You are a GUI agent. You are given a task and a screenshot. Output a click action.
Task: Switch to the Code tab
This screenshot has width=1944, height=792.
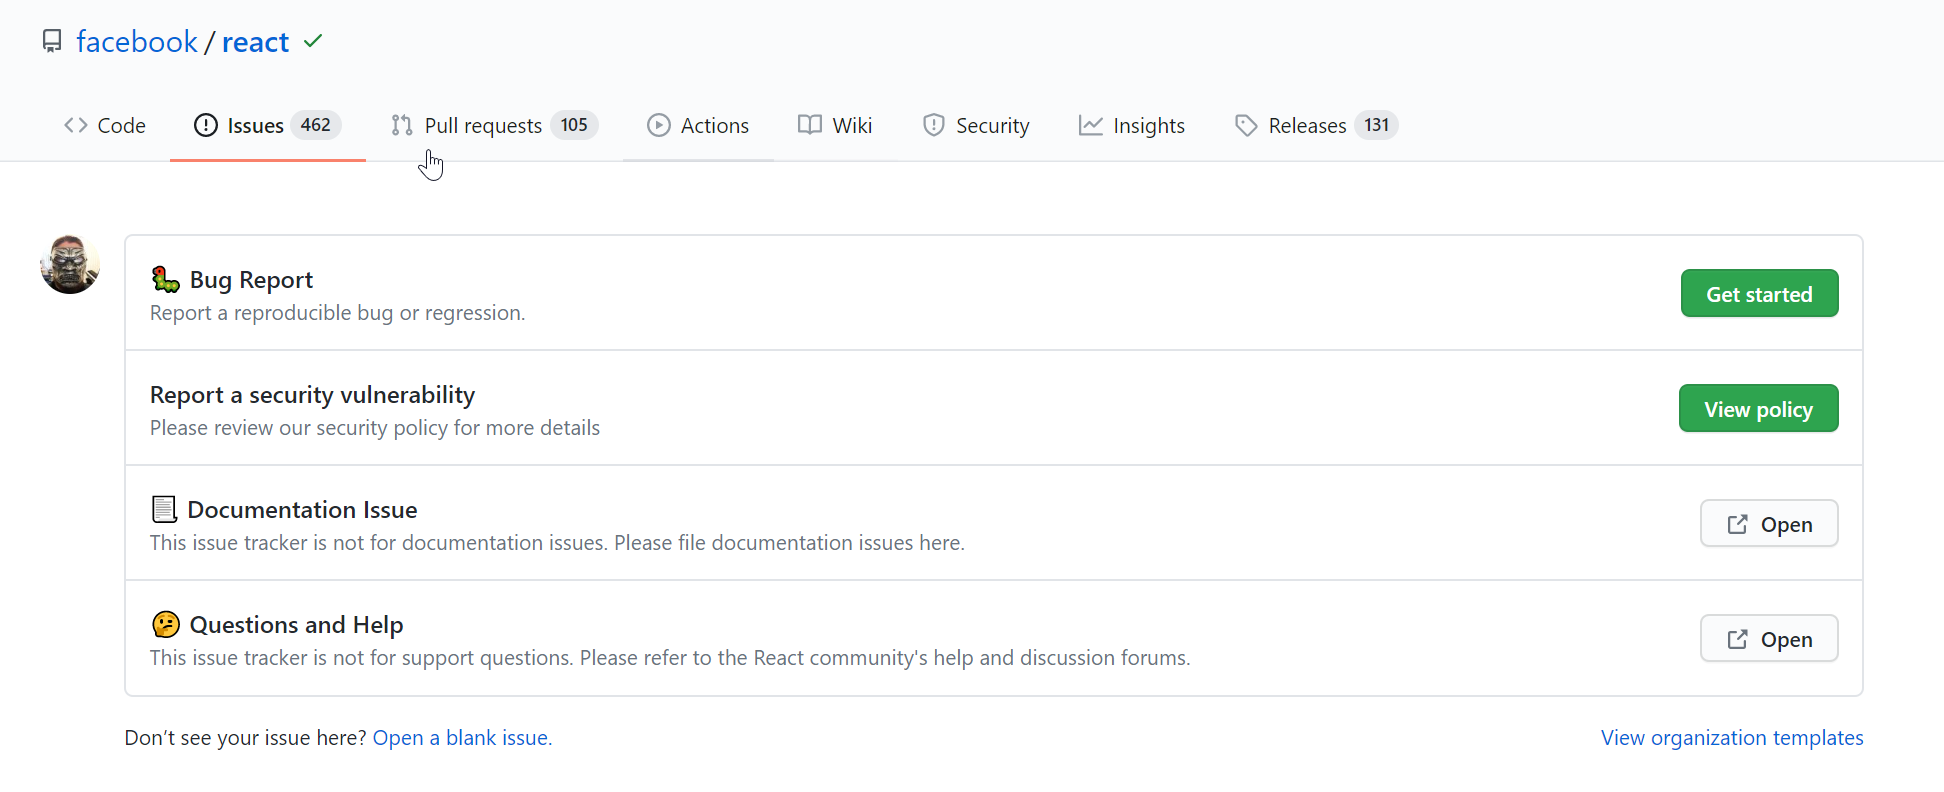[x=105, y=125]
